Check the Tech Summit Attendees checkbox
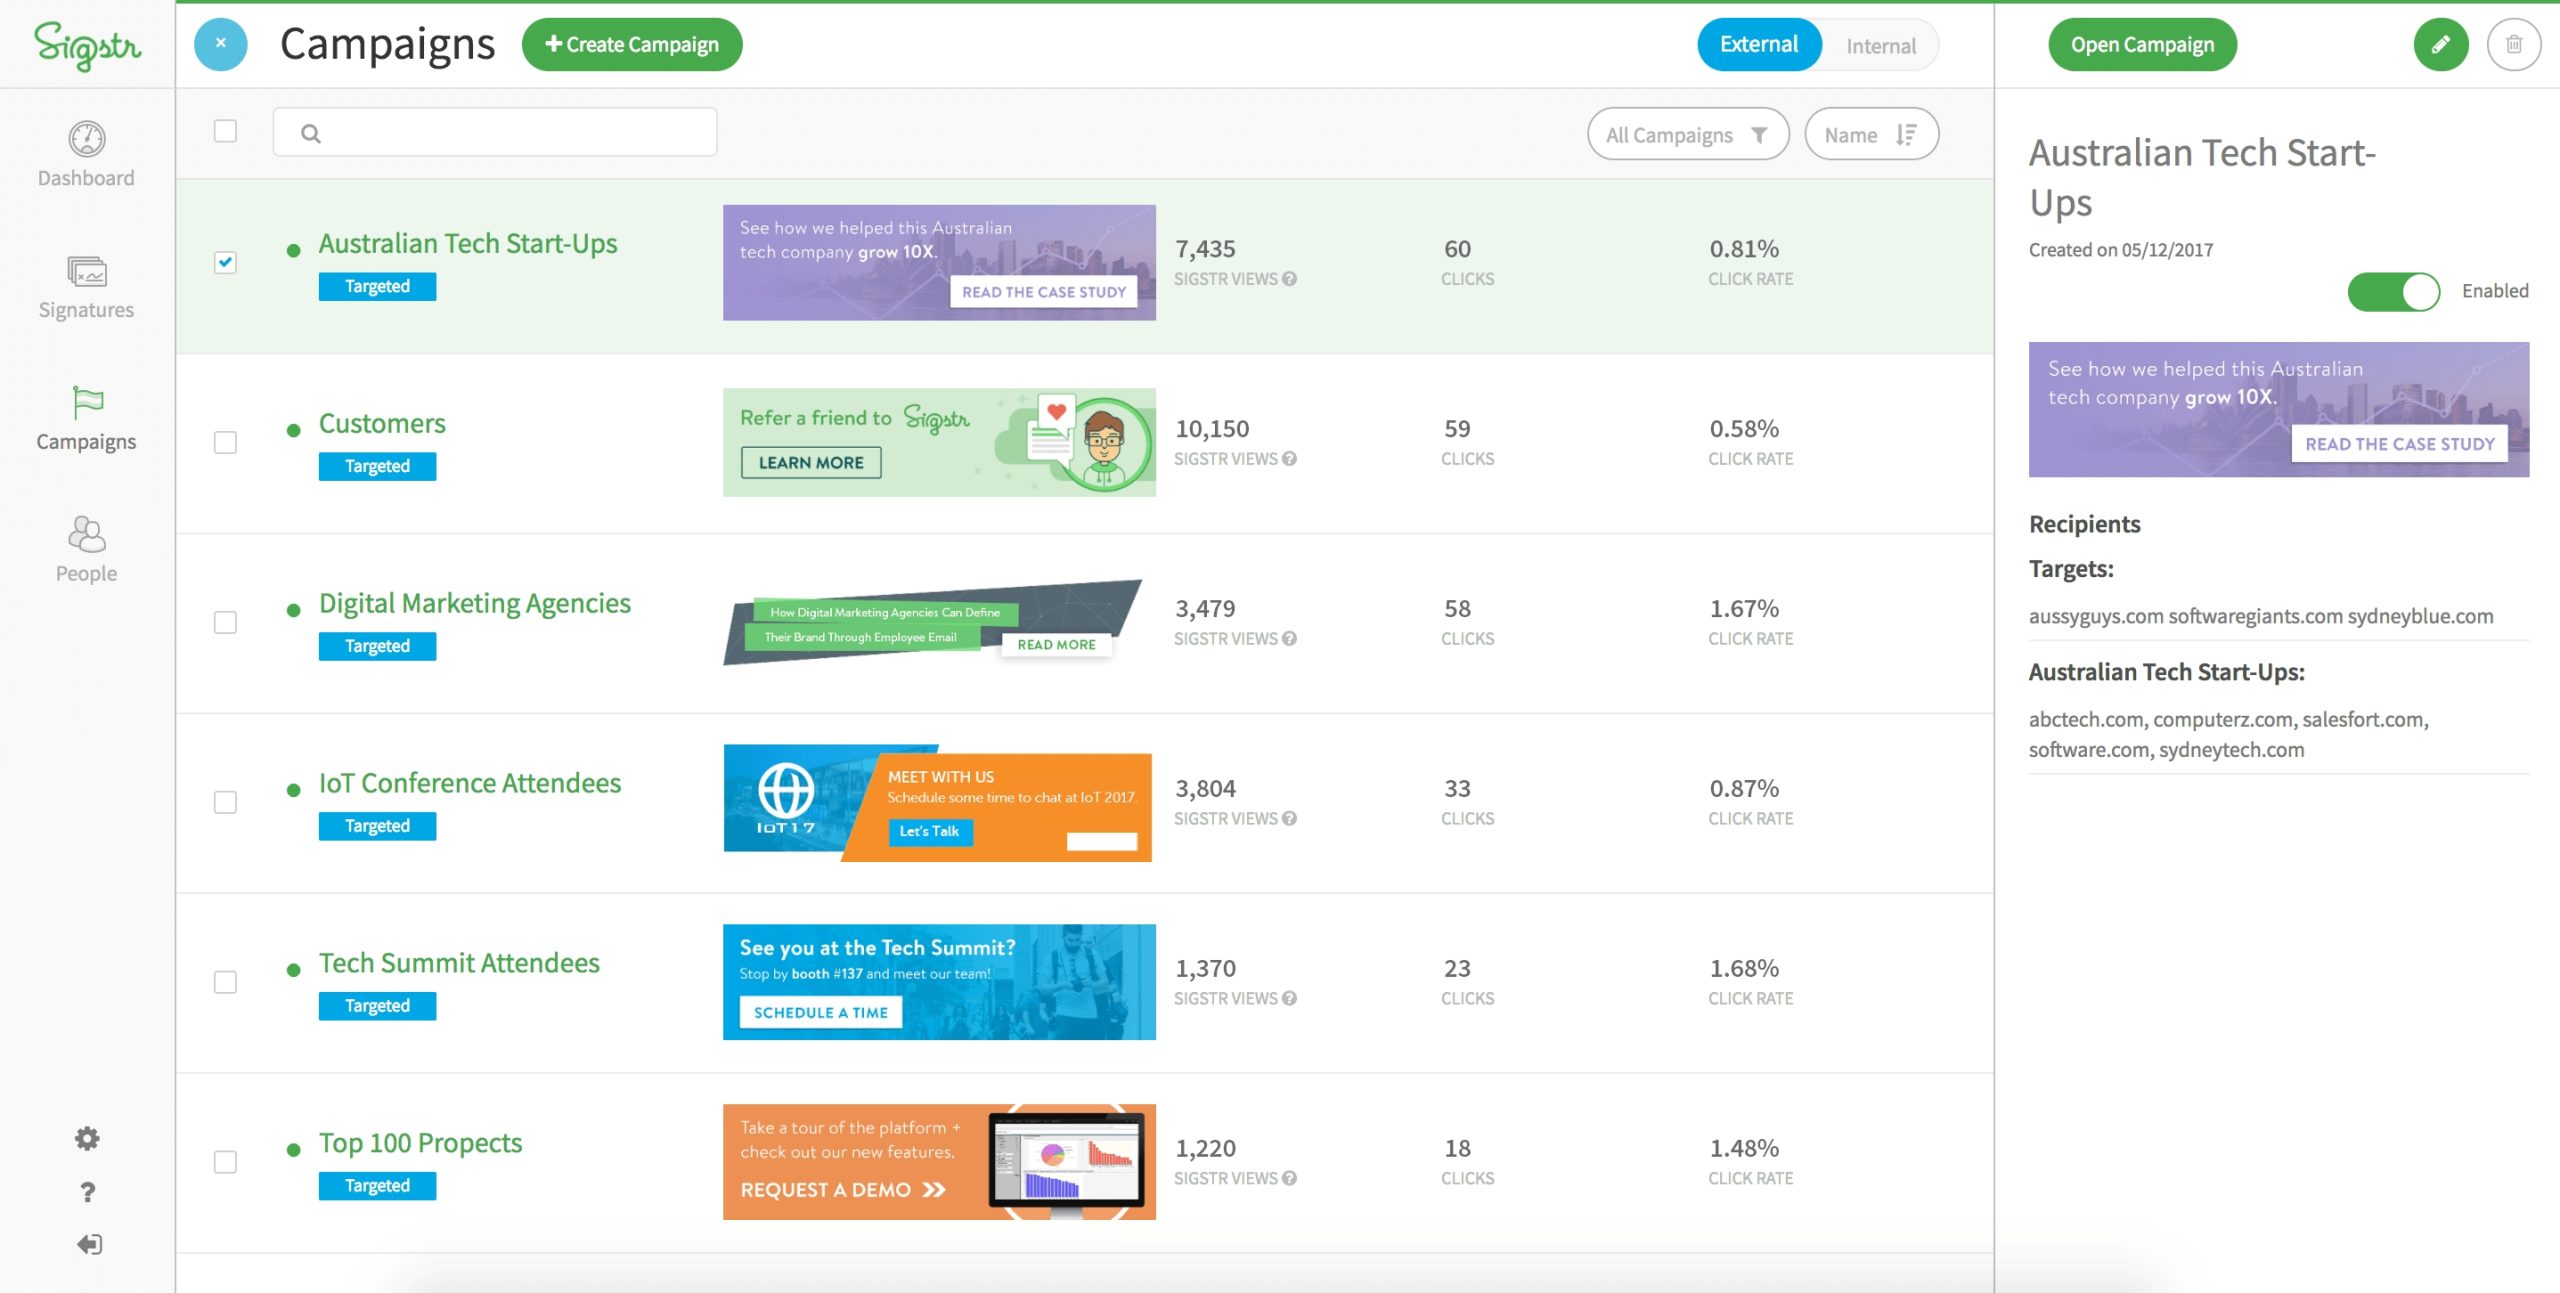This screenshot has width=2560, height=1293. tap(225, 982)
